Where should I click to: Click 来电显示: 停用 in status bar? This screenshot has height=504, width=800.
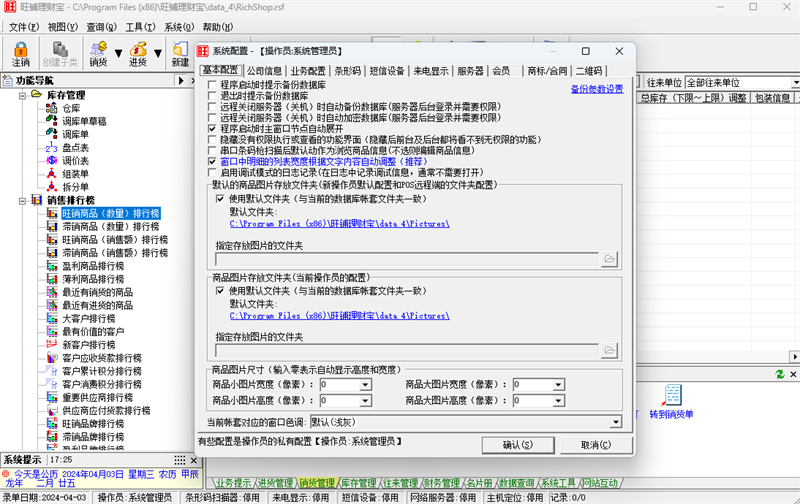pos(301,497)
